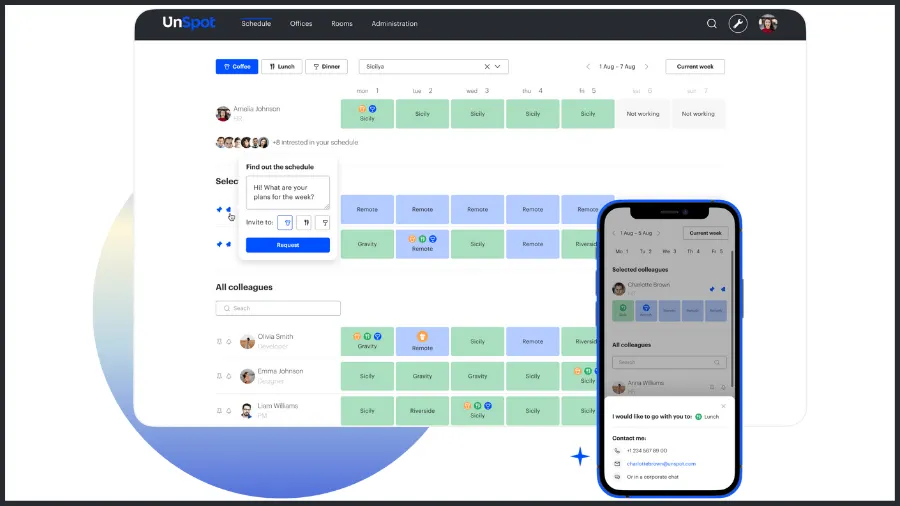The width and height of the screenshot is (900, 506).
Task: Click Emma Johnson's Tuesday Gravity cell
Action: pyautogui.click(x=422, y=376)
